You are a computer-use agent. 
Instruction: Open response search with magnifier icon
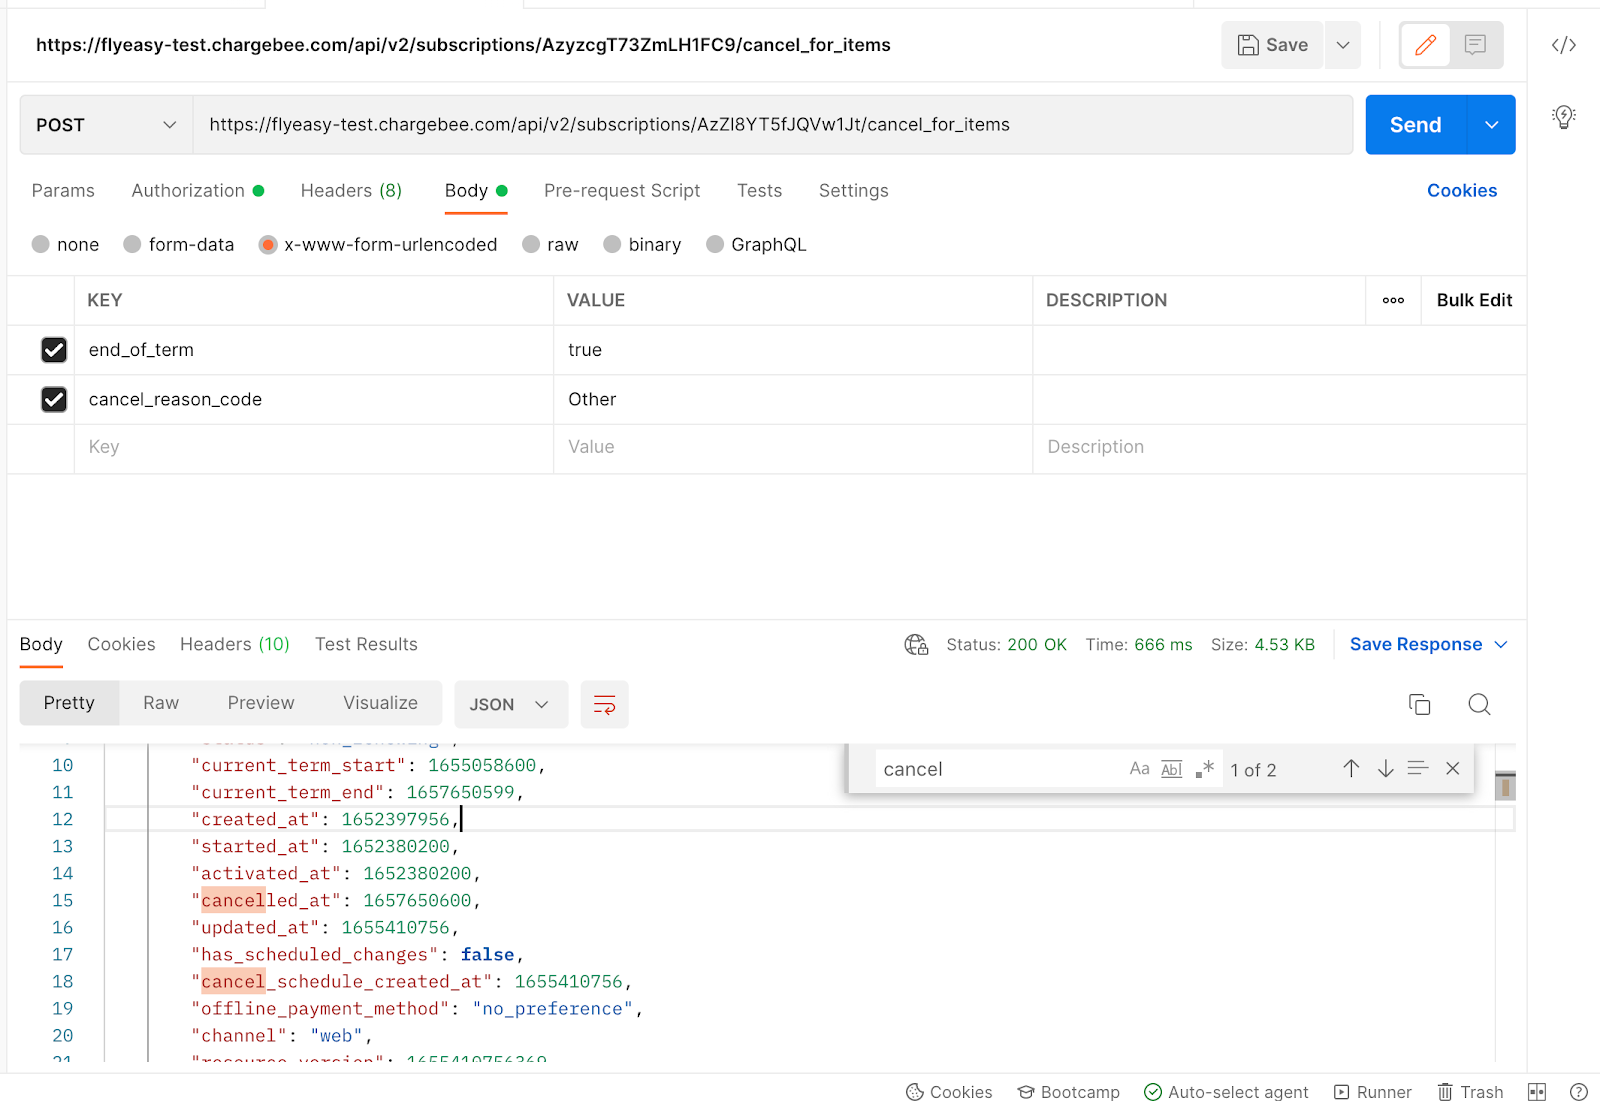tap(1479, 704)
